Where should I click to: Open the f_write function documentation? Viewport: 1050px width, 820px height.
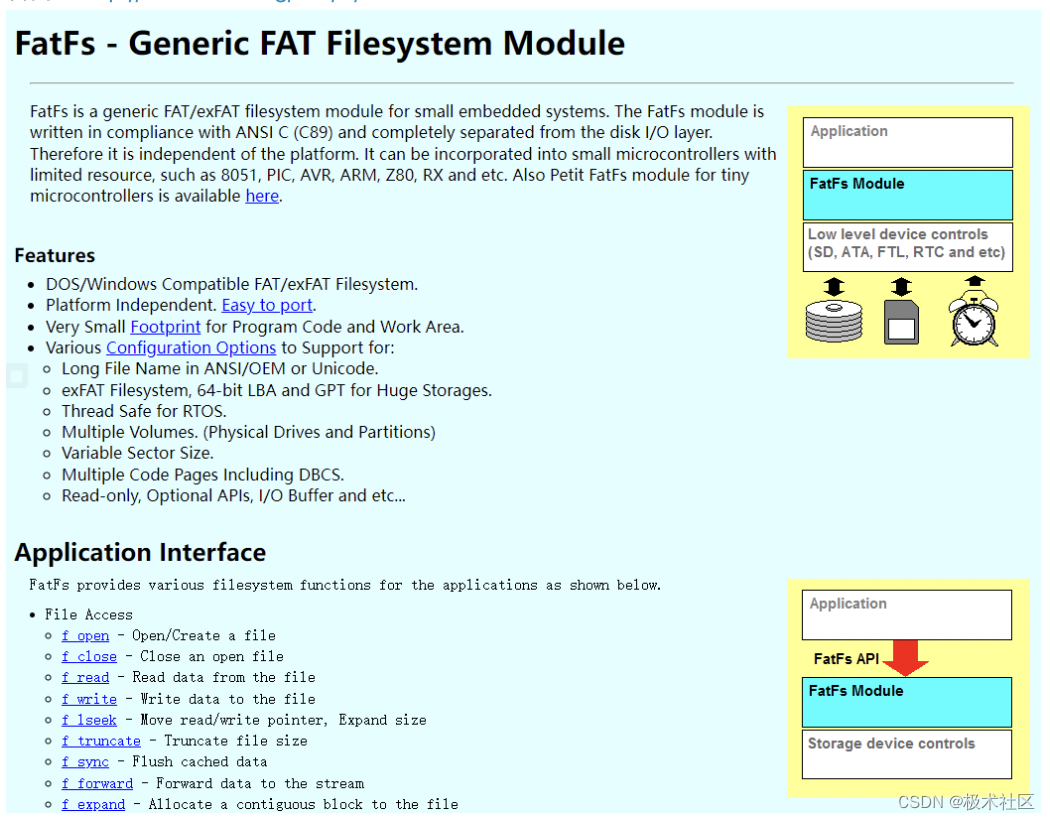click(x=89, y=699)
